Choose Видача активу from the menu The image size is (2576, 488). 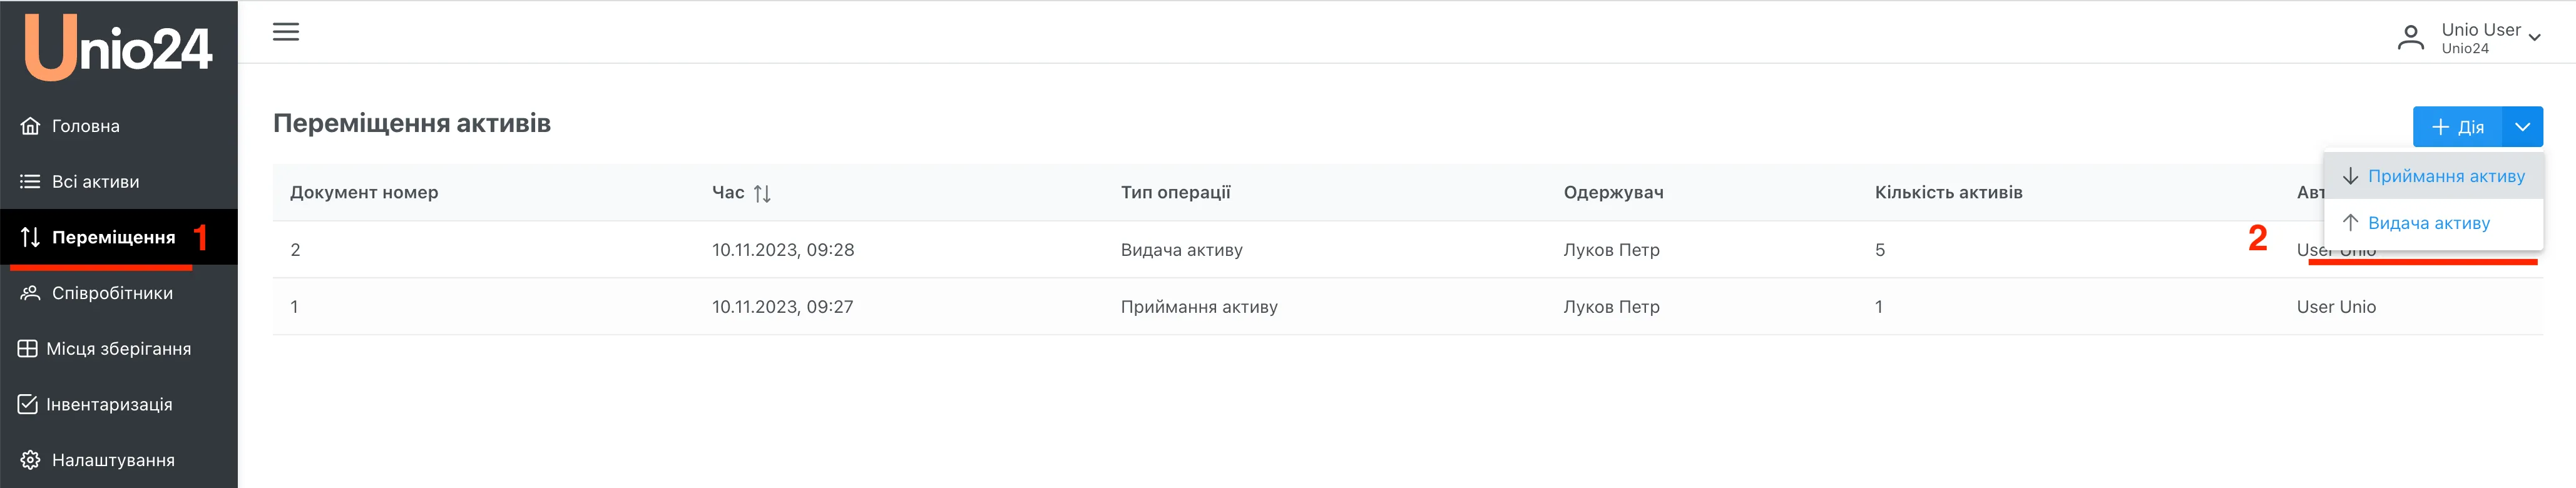click(2428, 223)
